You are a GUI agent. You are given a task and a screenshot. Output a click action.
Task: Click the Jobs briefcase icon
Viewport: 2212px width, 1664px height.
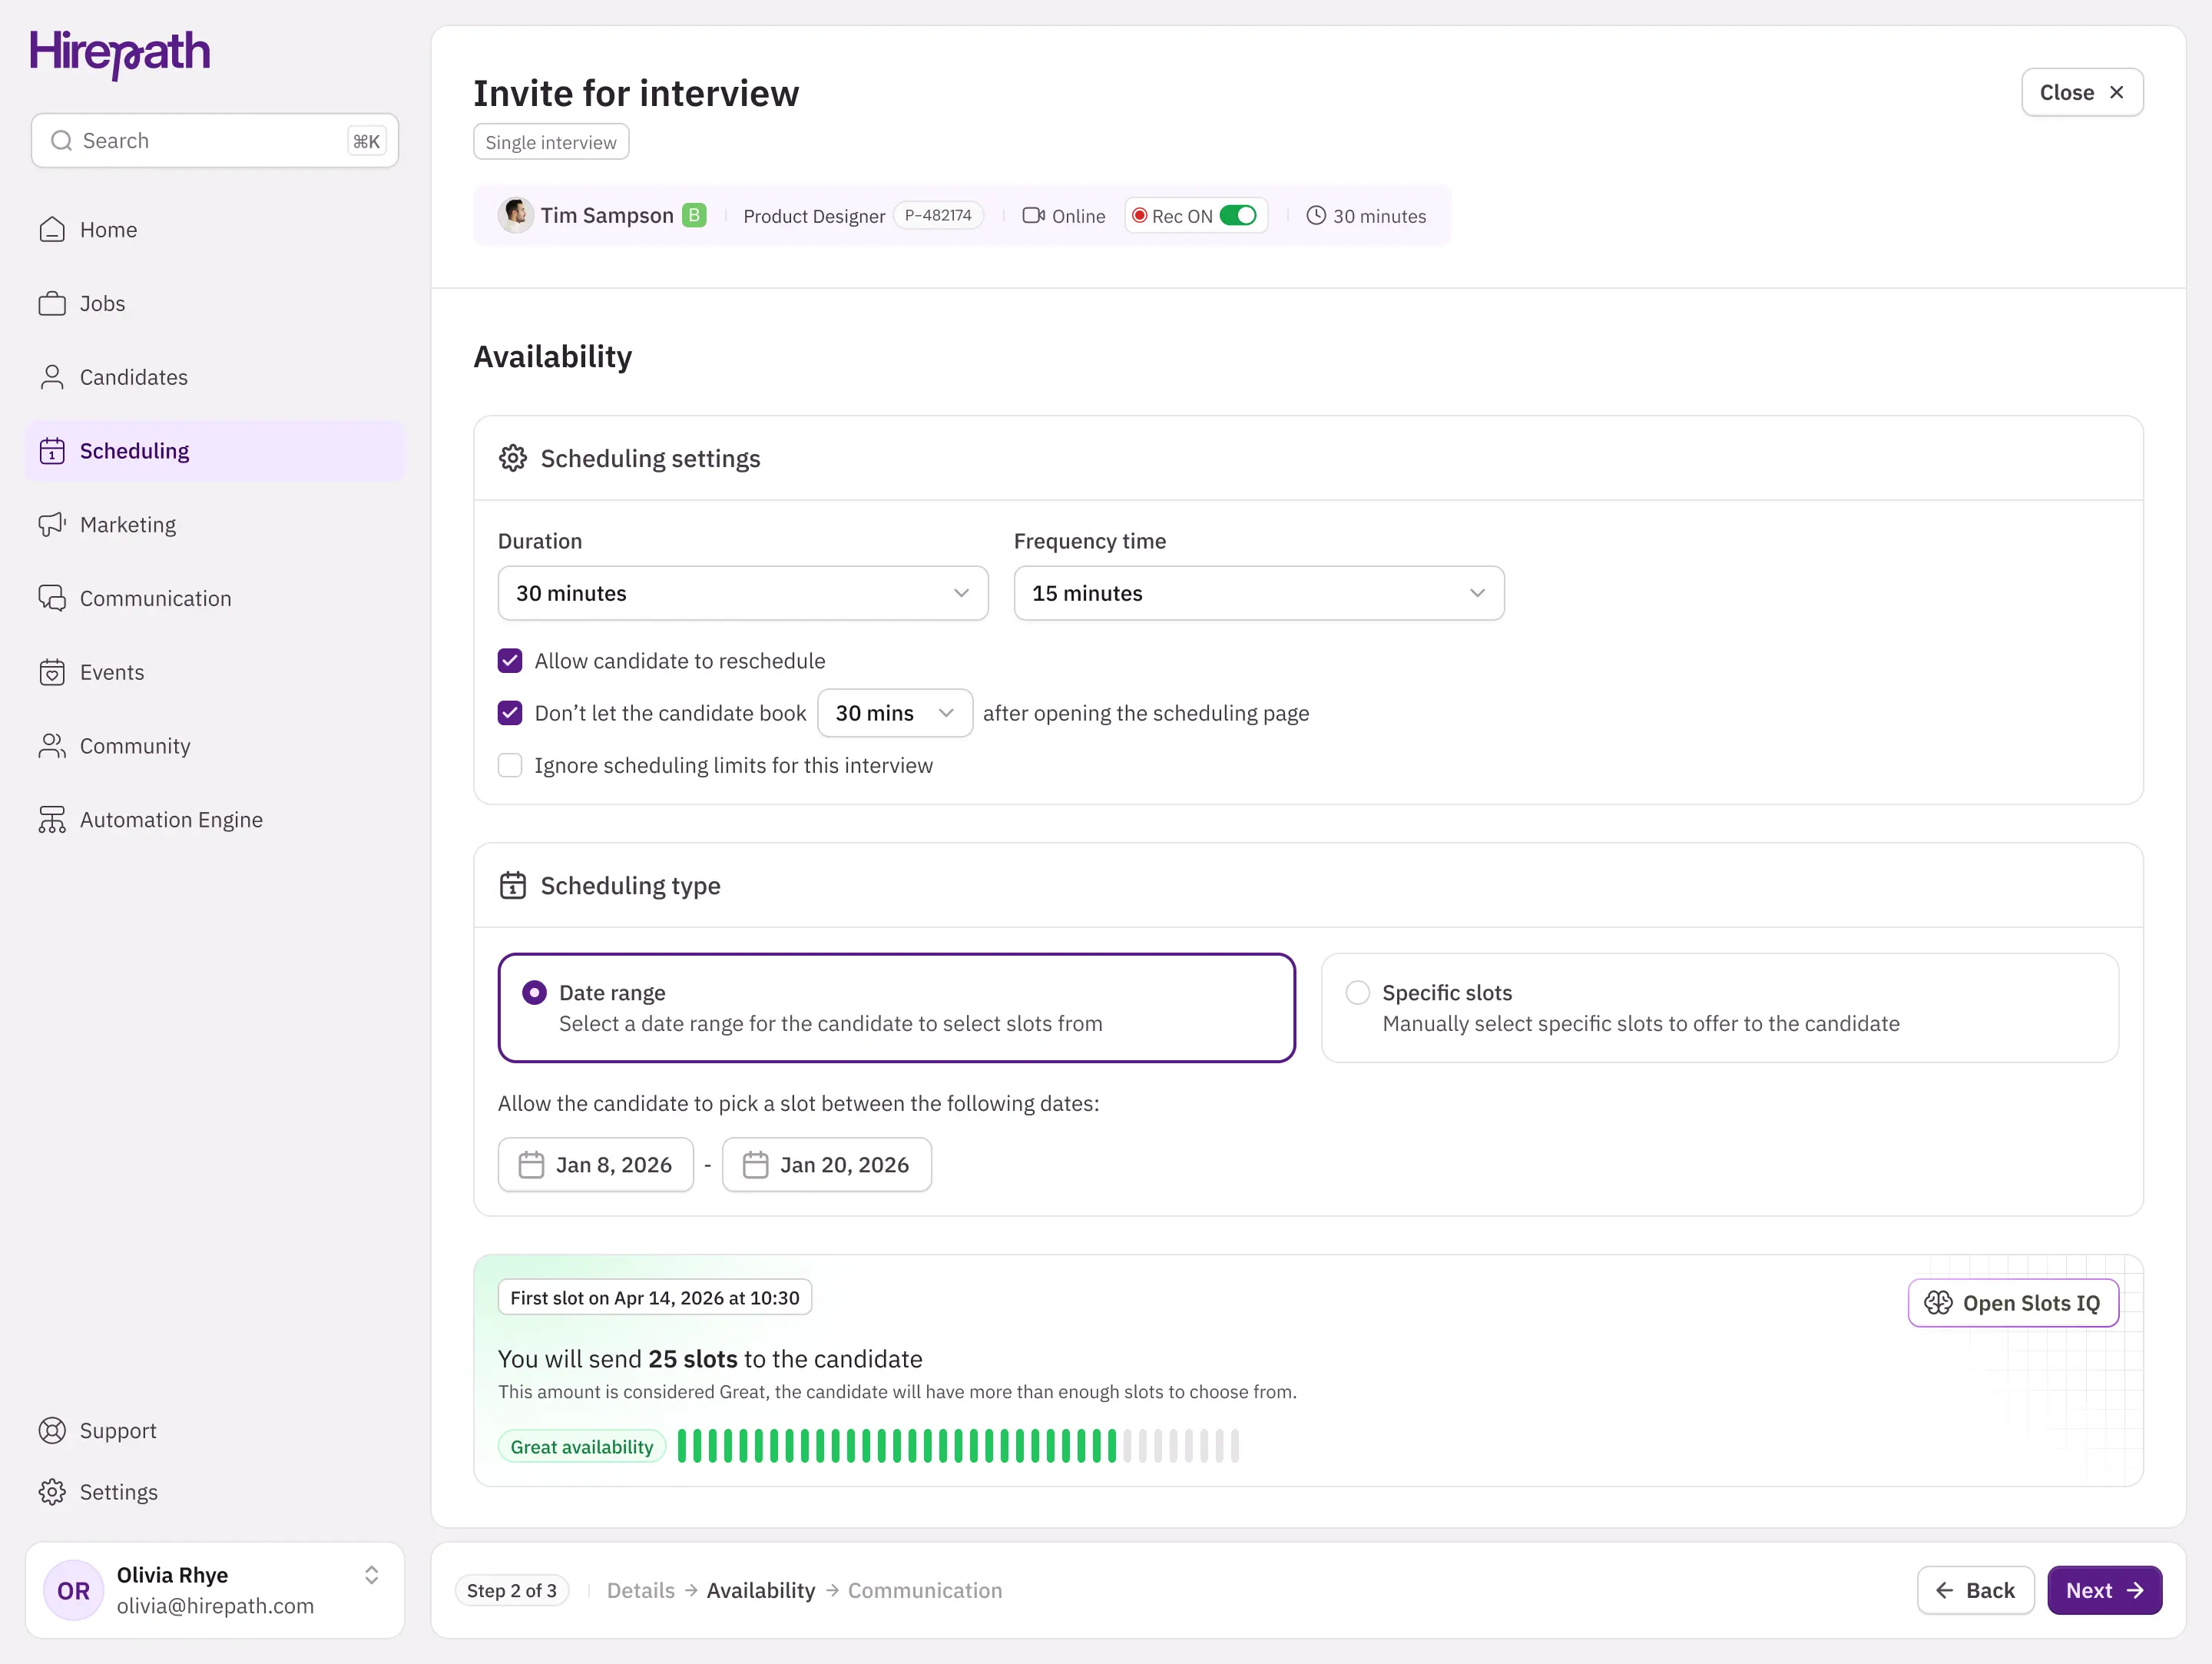(52, 304)
